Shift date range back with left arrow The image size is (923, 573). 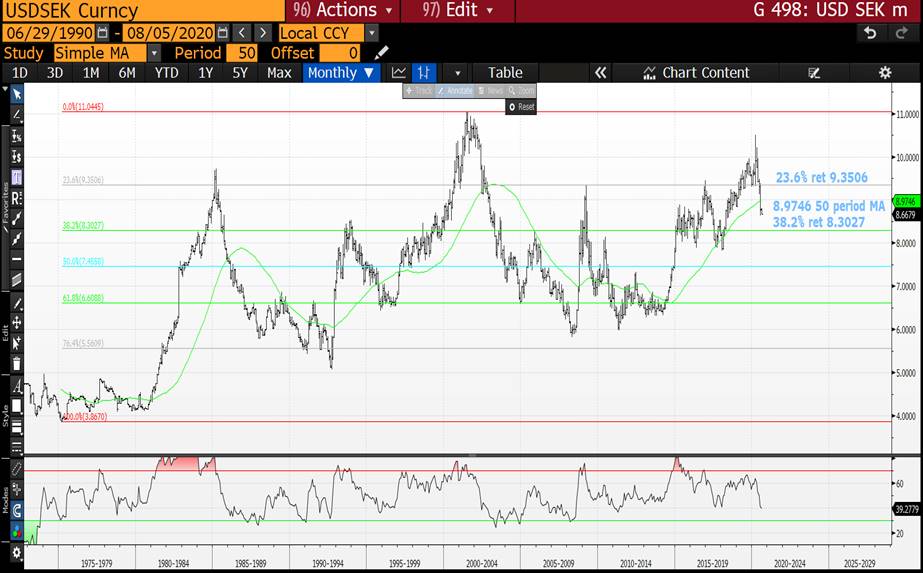pos(241,33)
